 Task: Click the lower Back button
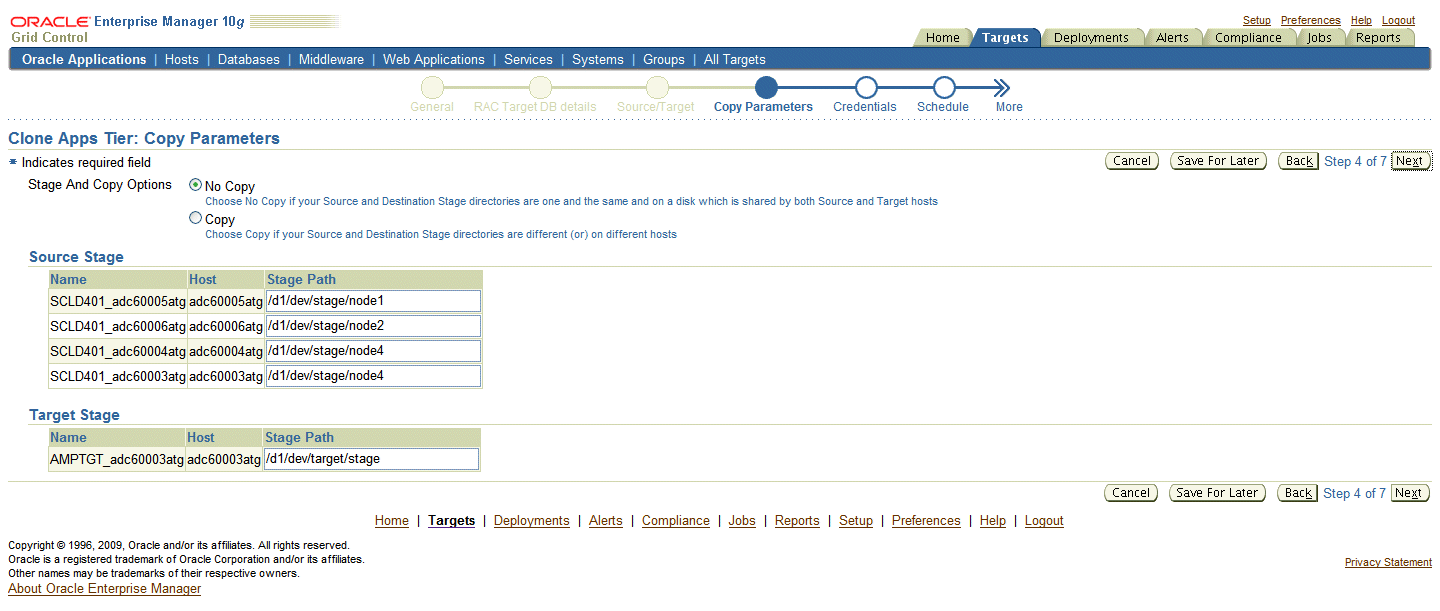point(1298,493)
